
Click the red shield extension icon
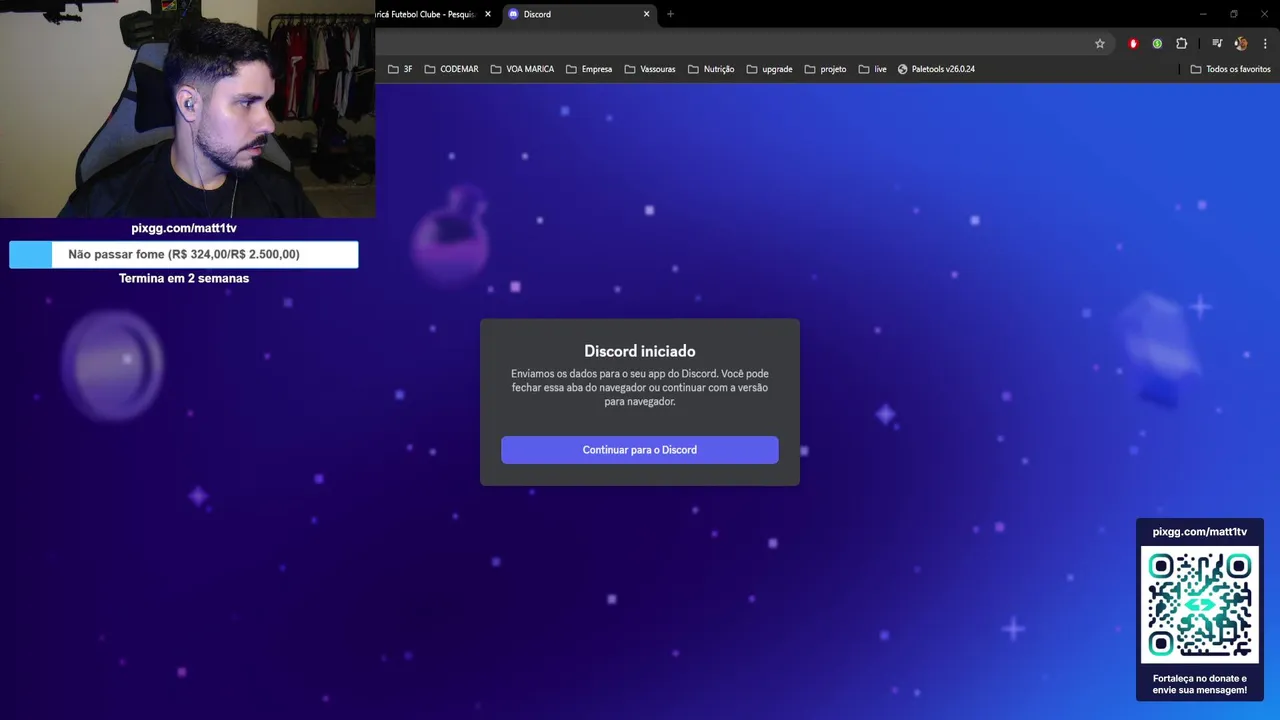coord(1133,44)
